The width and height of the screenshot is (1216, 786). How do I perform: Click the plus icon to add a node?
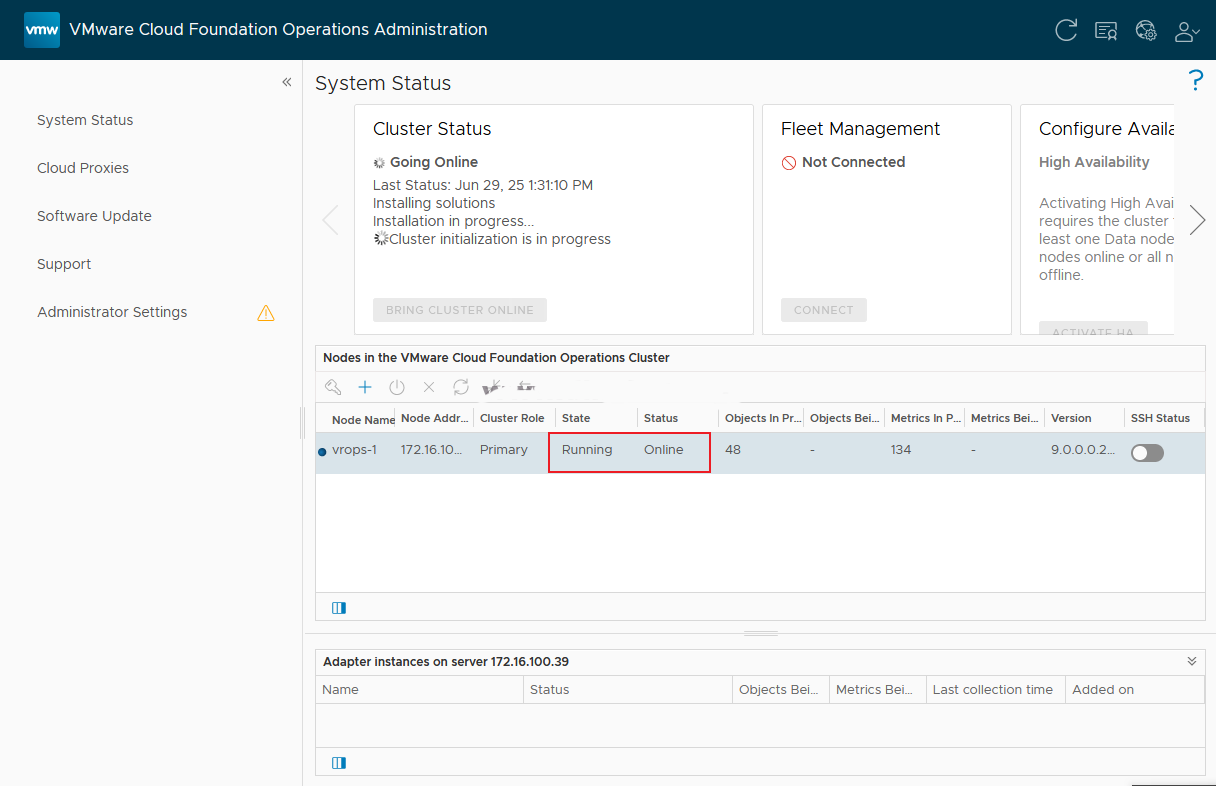click(365, 387)
